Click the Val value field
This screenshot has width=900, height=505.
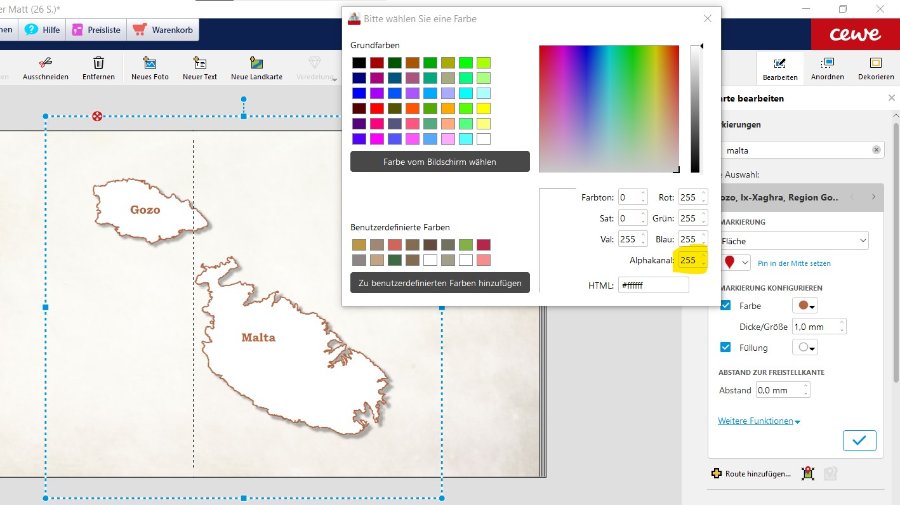tap(633, 239)
